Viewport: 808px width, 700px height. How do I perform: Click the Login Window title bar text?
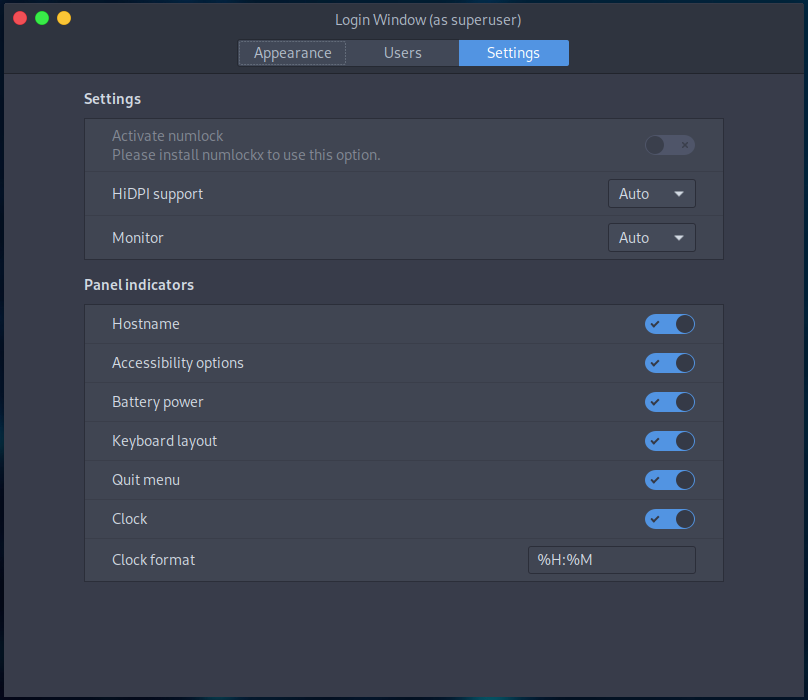tap(428, 19)
